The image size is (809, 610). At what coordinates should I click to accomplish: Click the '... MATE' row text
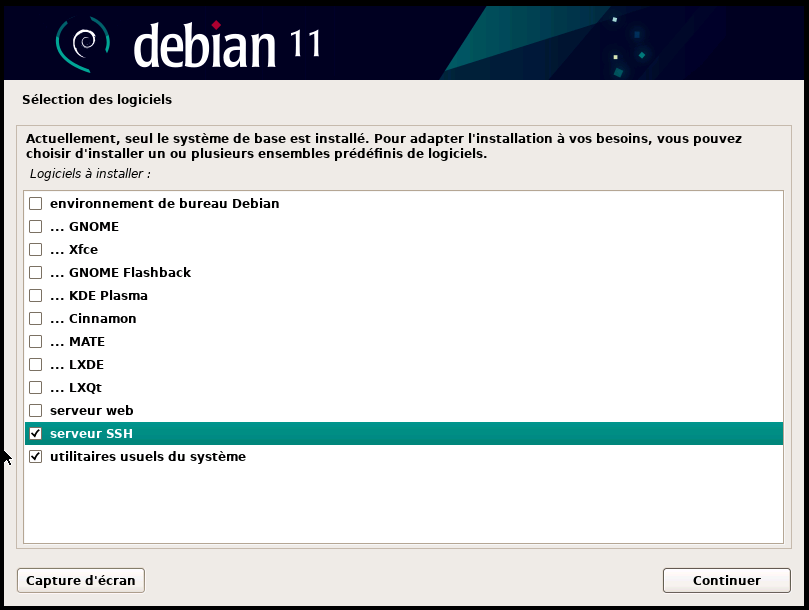coord(77,342)
